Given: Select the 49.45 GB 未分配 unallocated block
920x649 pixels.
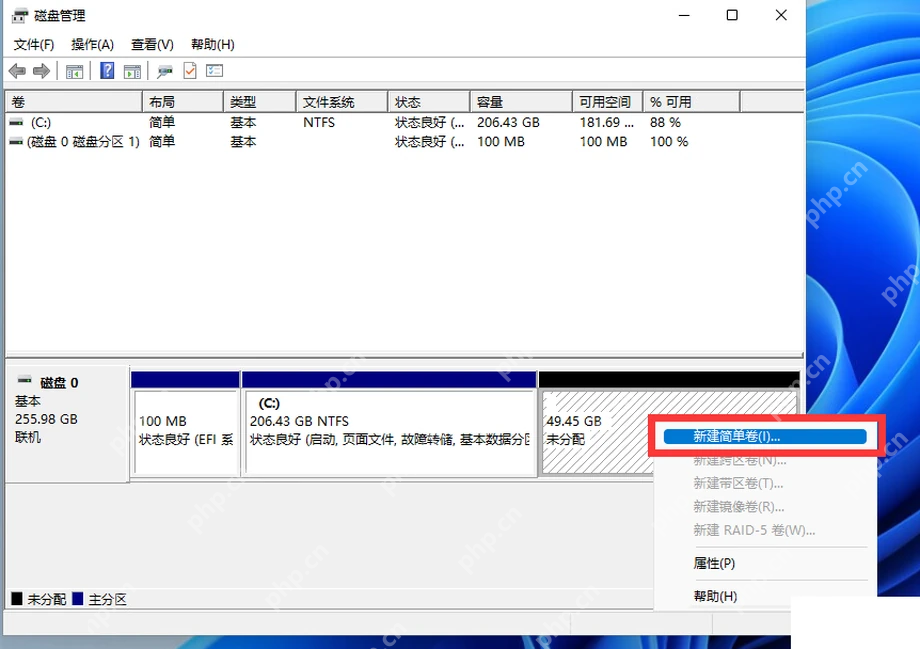Looking at the screenshot, I should coord(596,431).
